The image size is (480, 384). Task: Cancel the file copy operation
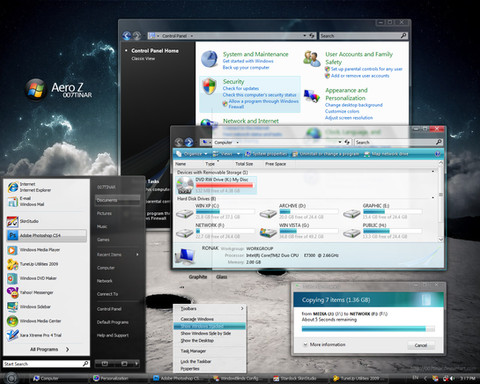pos(421,345)
